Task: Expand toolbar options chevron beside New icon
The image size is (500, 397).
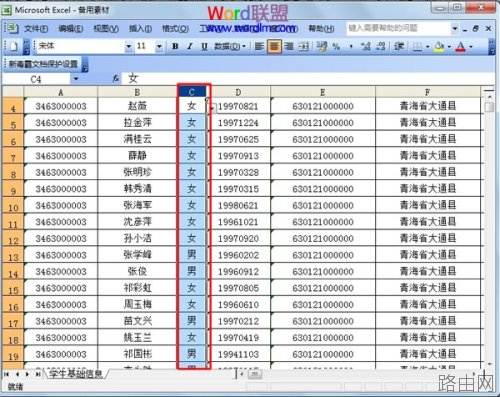Action: click(26, 47)
